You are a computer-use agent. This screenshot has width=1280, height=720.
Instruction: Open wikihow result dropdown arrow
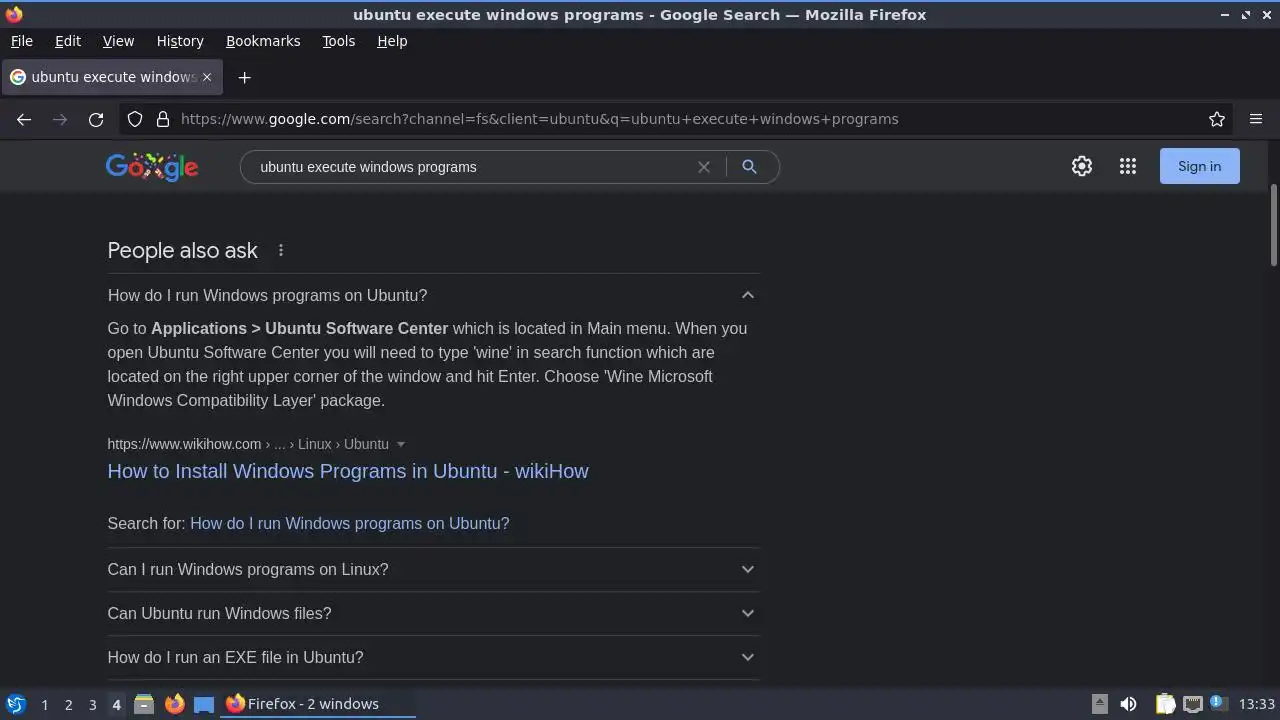[401, 444]
